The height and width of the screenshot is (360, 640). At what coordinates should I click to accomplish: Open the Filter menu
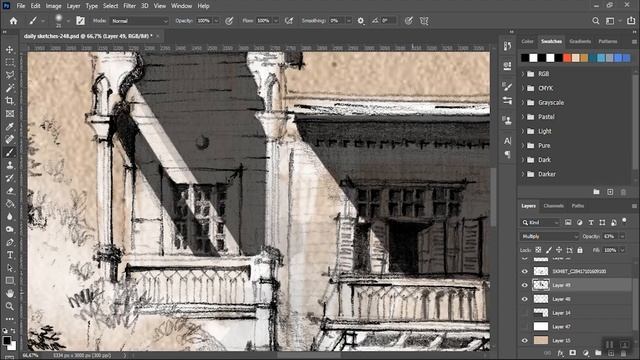129,6
